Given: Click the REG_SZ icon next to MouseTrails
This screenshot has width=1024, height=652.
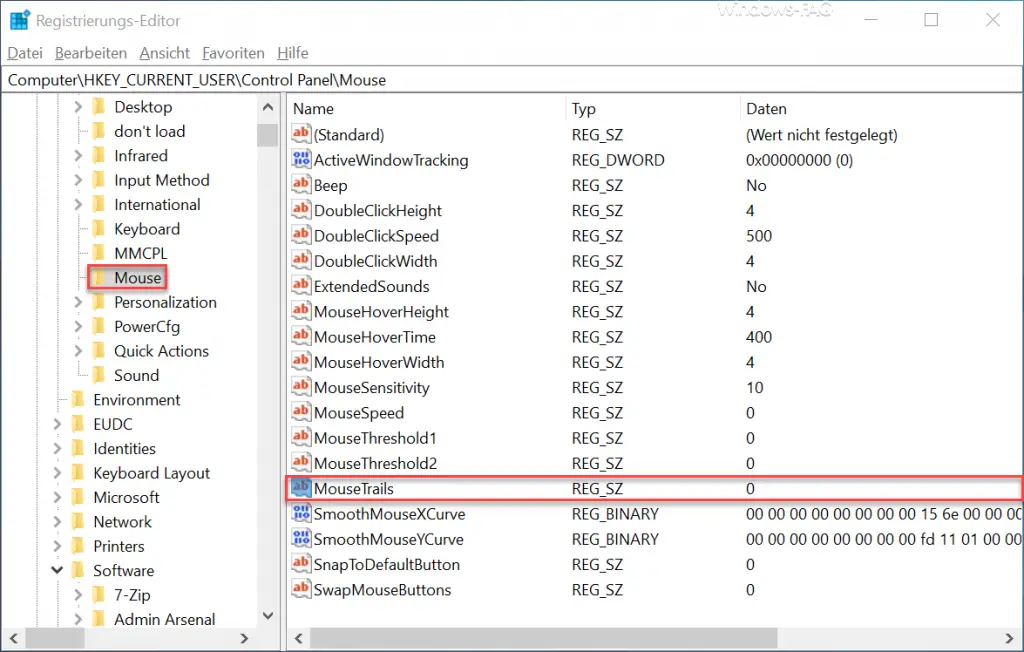Looking at the screenshot, I should (x=301, y=488).
